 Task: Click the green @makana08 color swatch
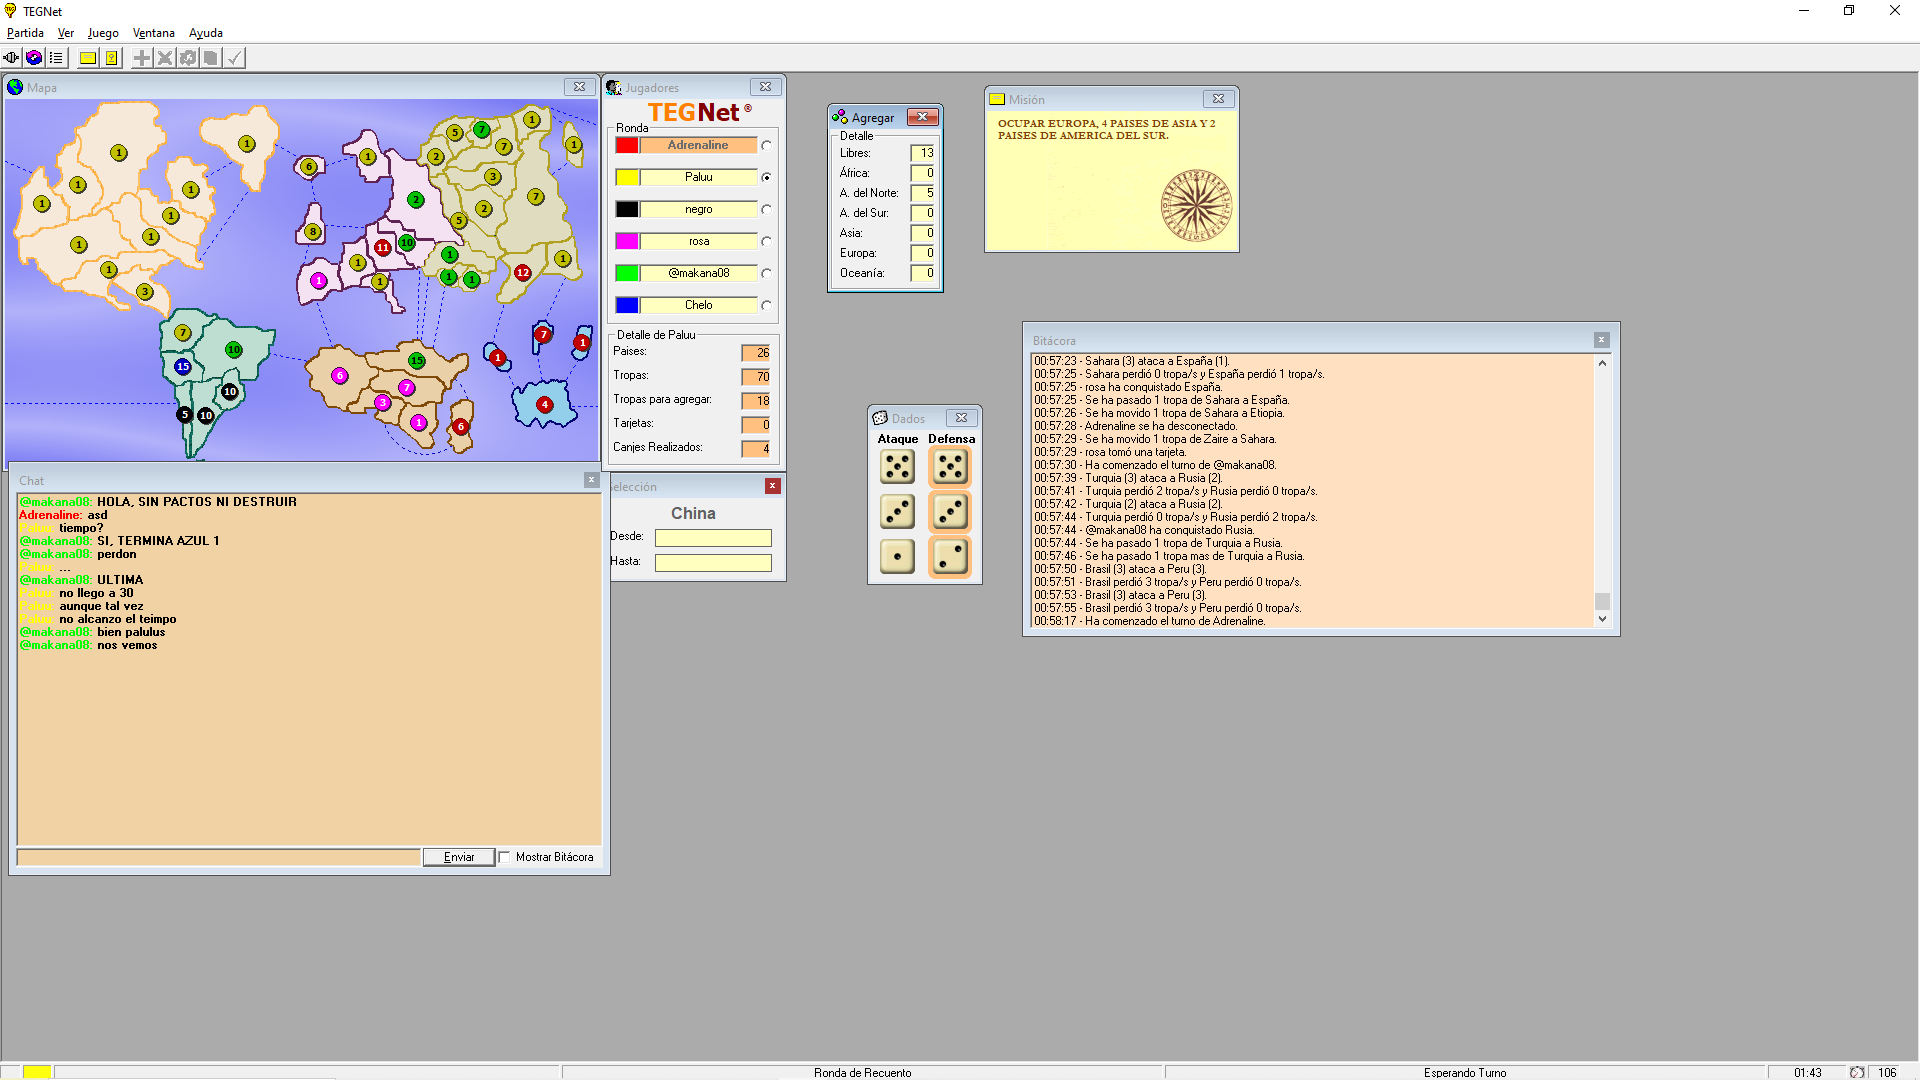(627, 273)
